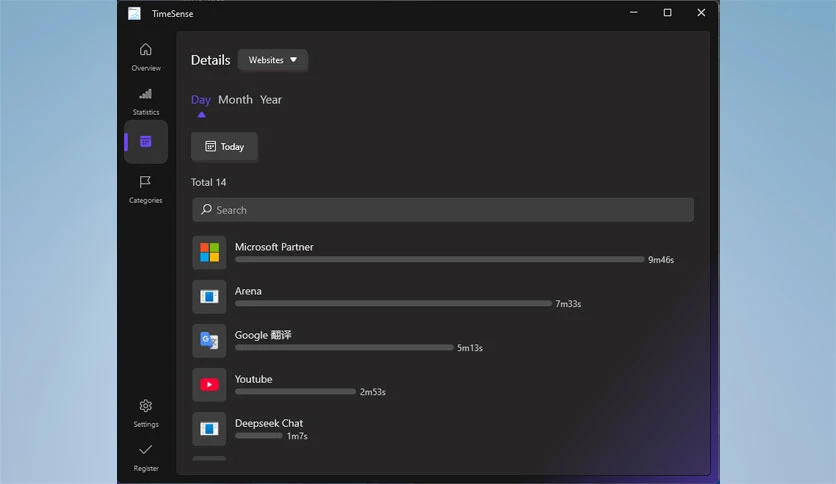Click the Register checkmark icon
Viewport: 836px width, 484px height.
coord(146,450)
